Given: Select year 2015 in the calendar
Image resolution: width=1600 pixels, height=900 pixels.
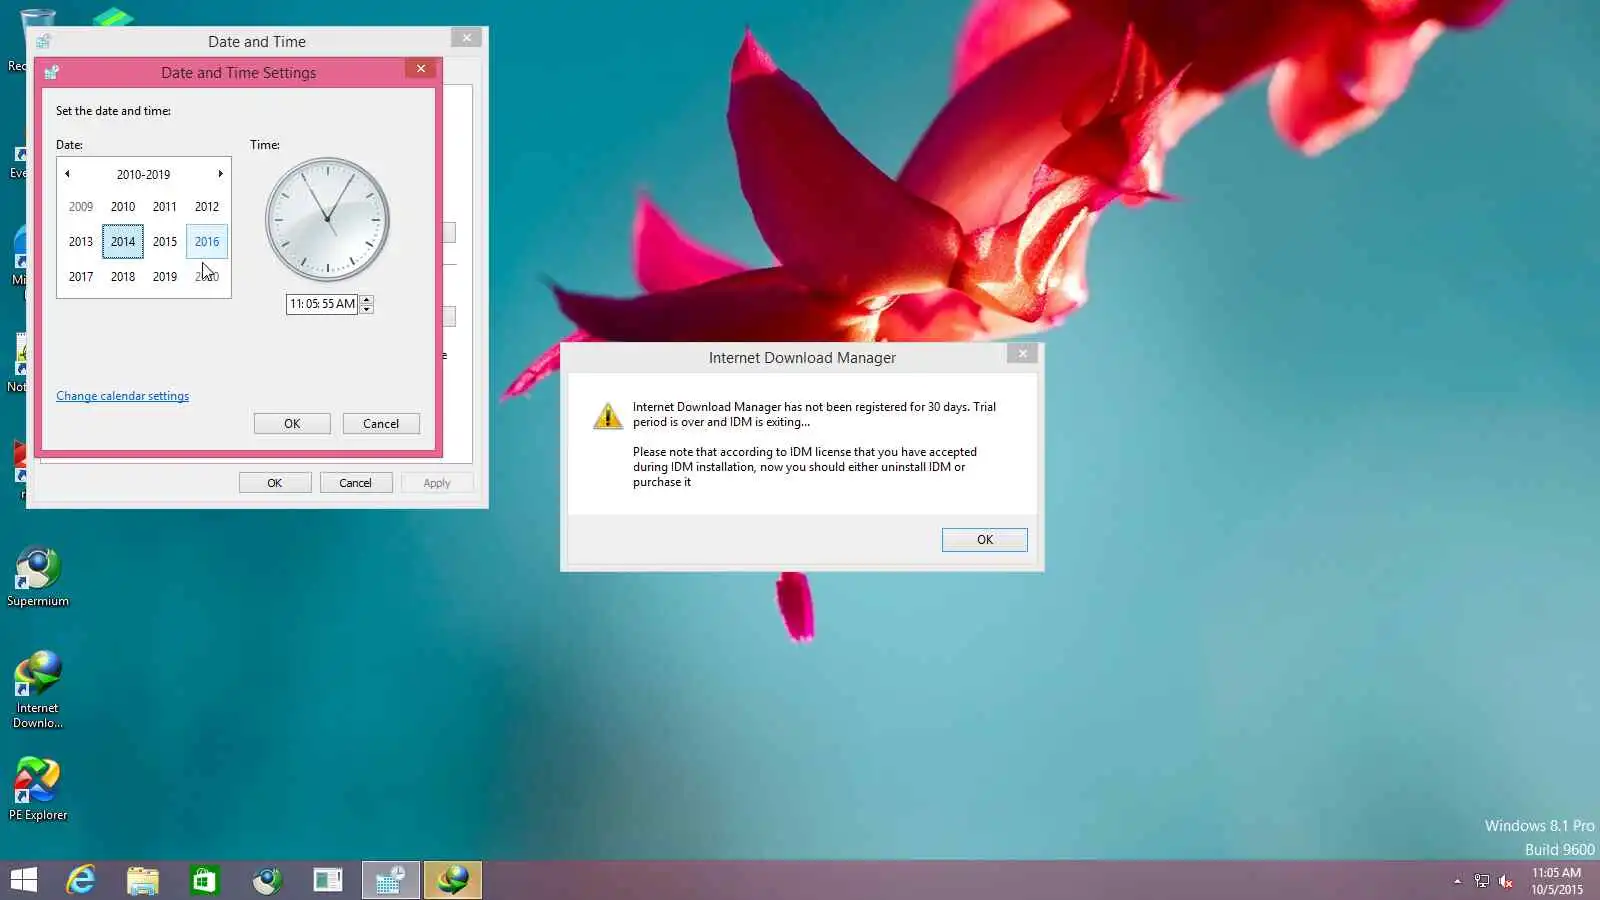Looking at the screenshot, I should (165, 242).
